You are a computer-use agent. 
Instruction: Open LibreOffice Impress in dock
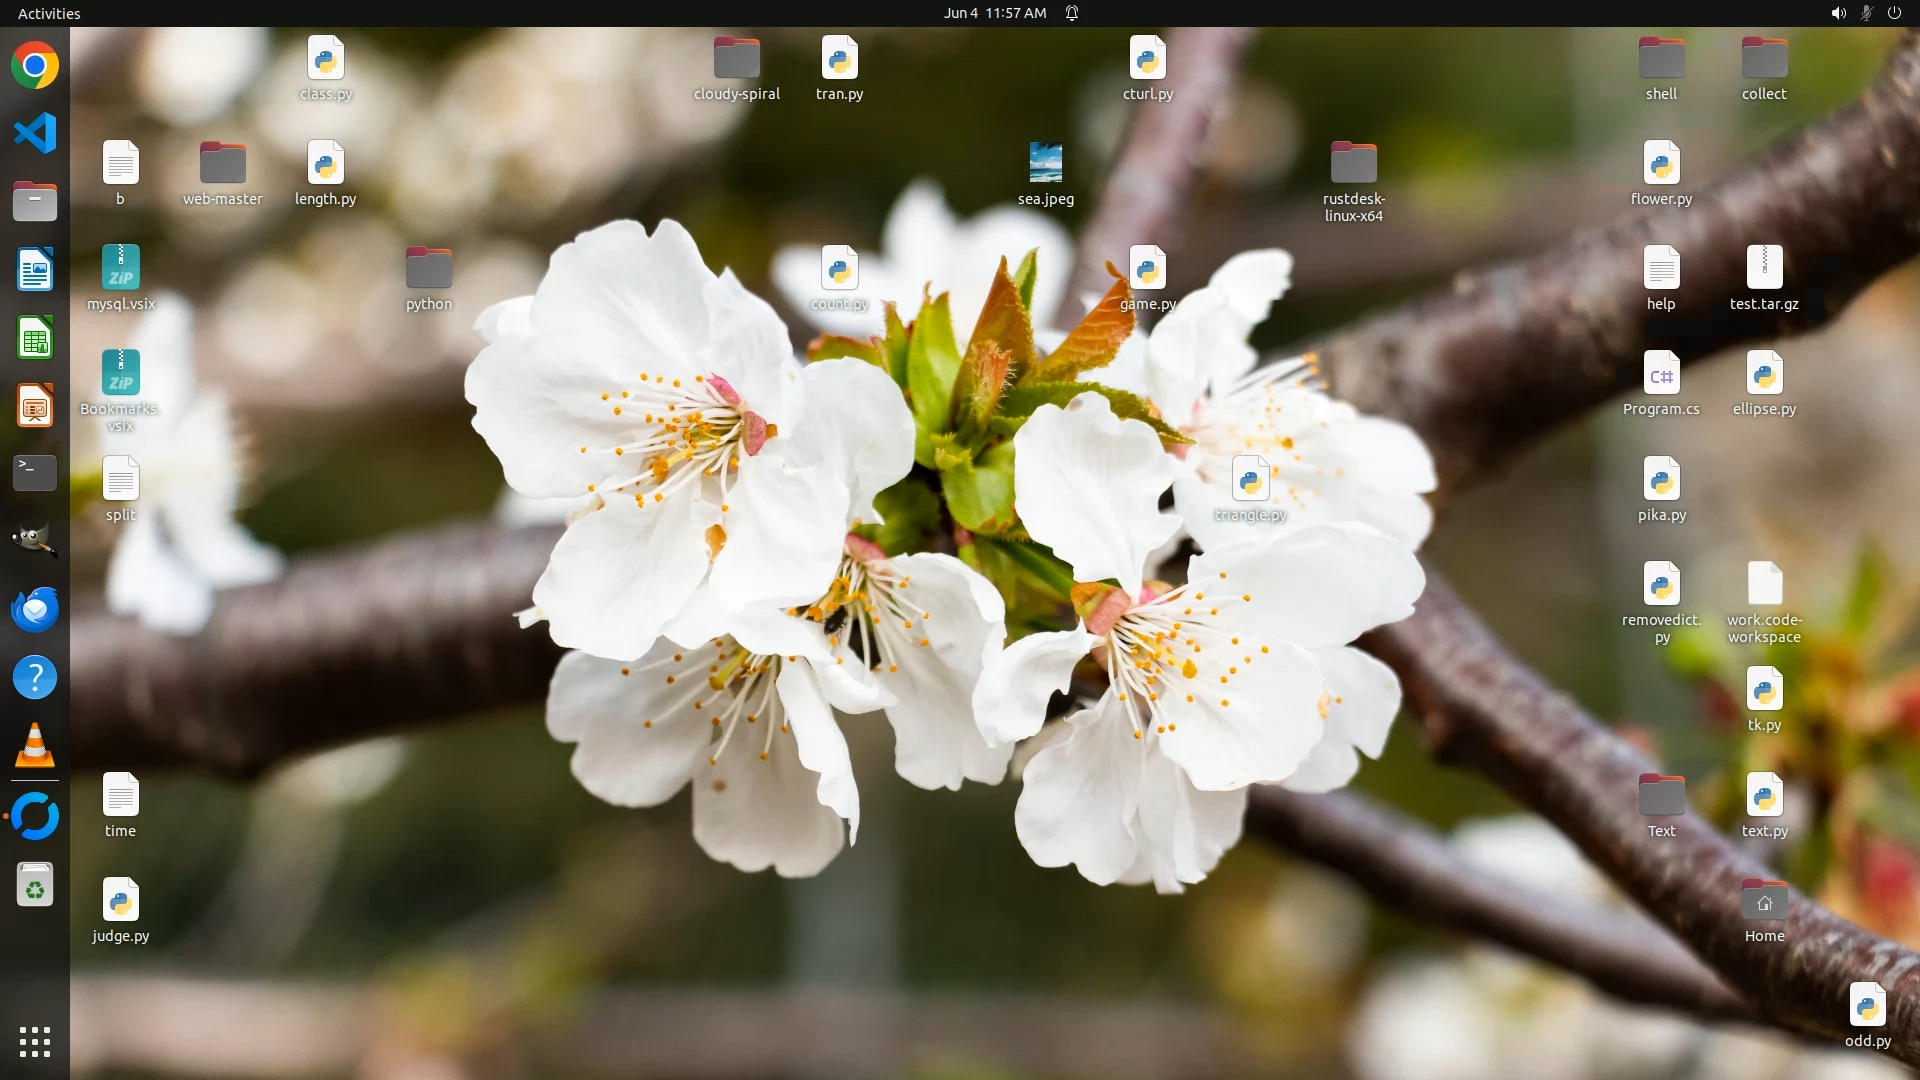35,406
